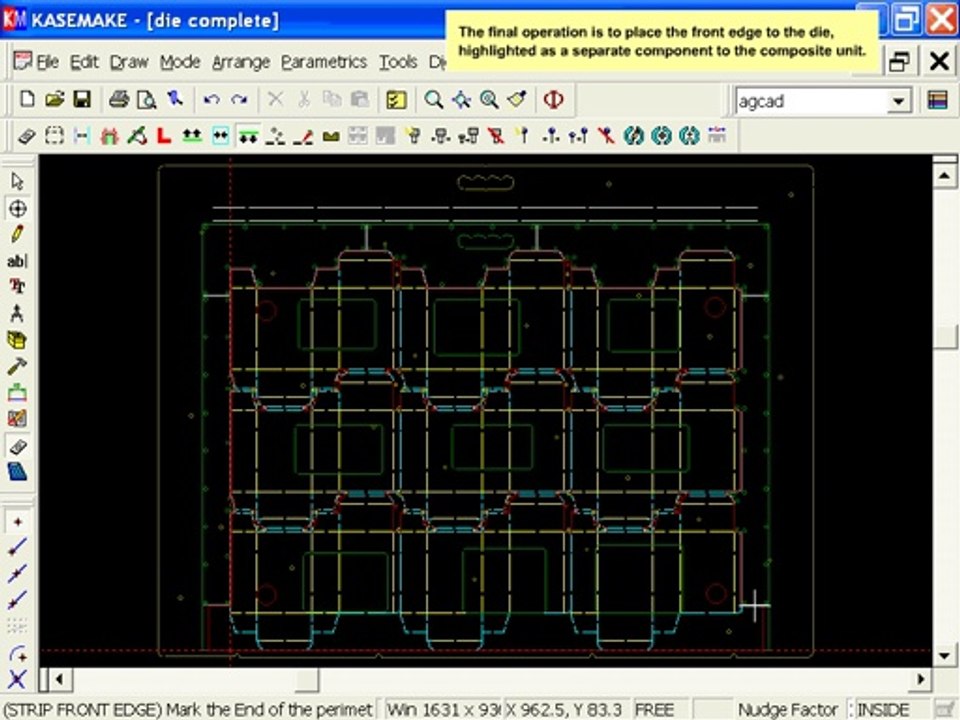Screen dimensions: 960x720
Task: Click the '(STRIP FRONT EDGE) Mark the End' prompt
Action: click(x=188, y=710)
